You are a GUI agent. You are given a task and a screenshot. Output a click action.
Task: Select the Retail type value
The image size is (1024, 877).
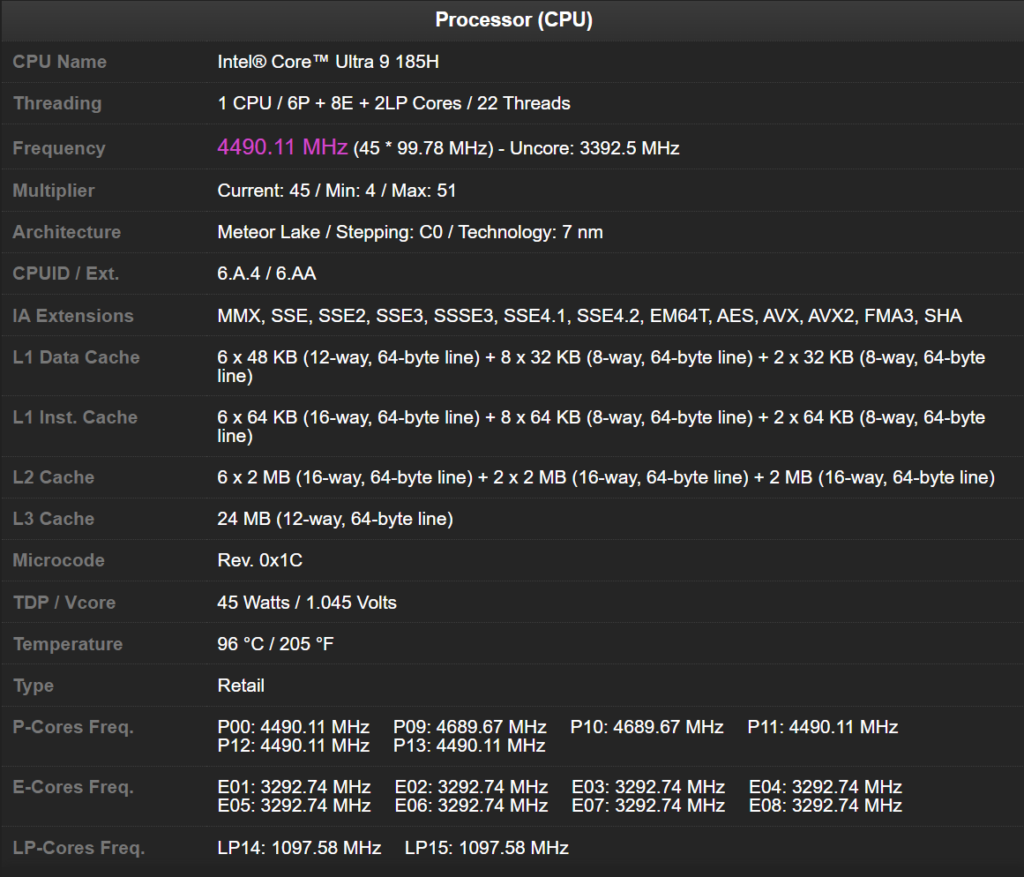pyautogui.click(x=241, y=686)
